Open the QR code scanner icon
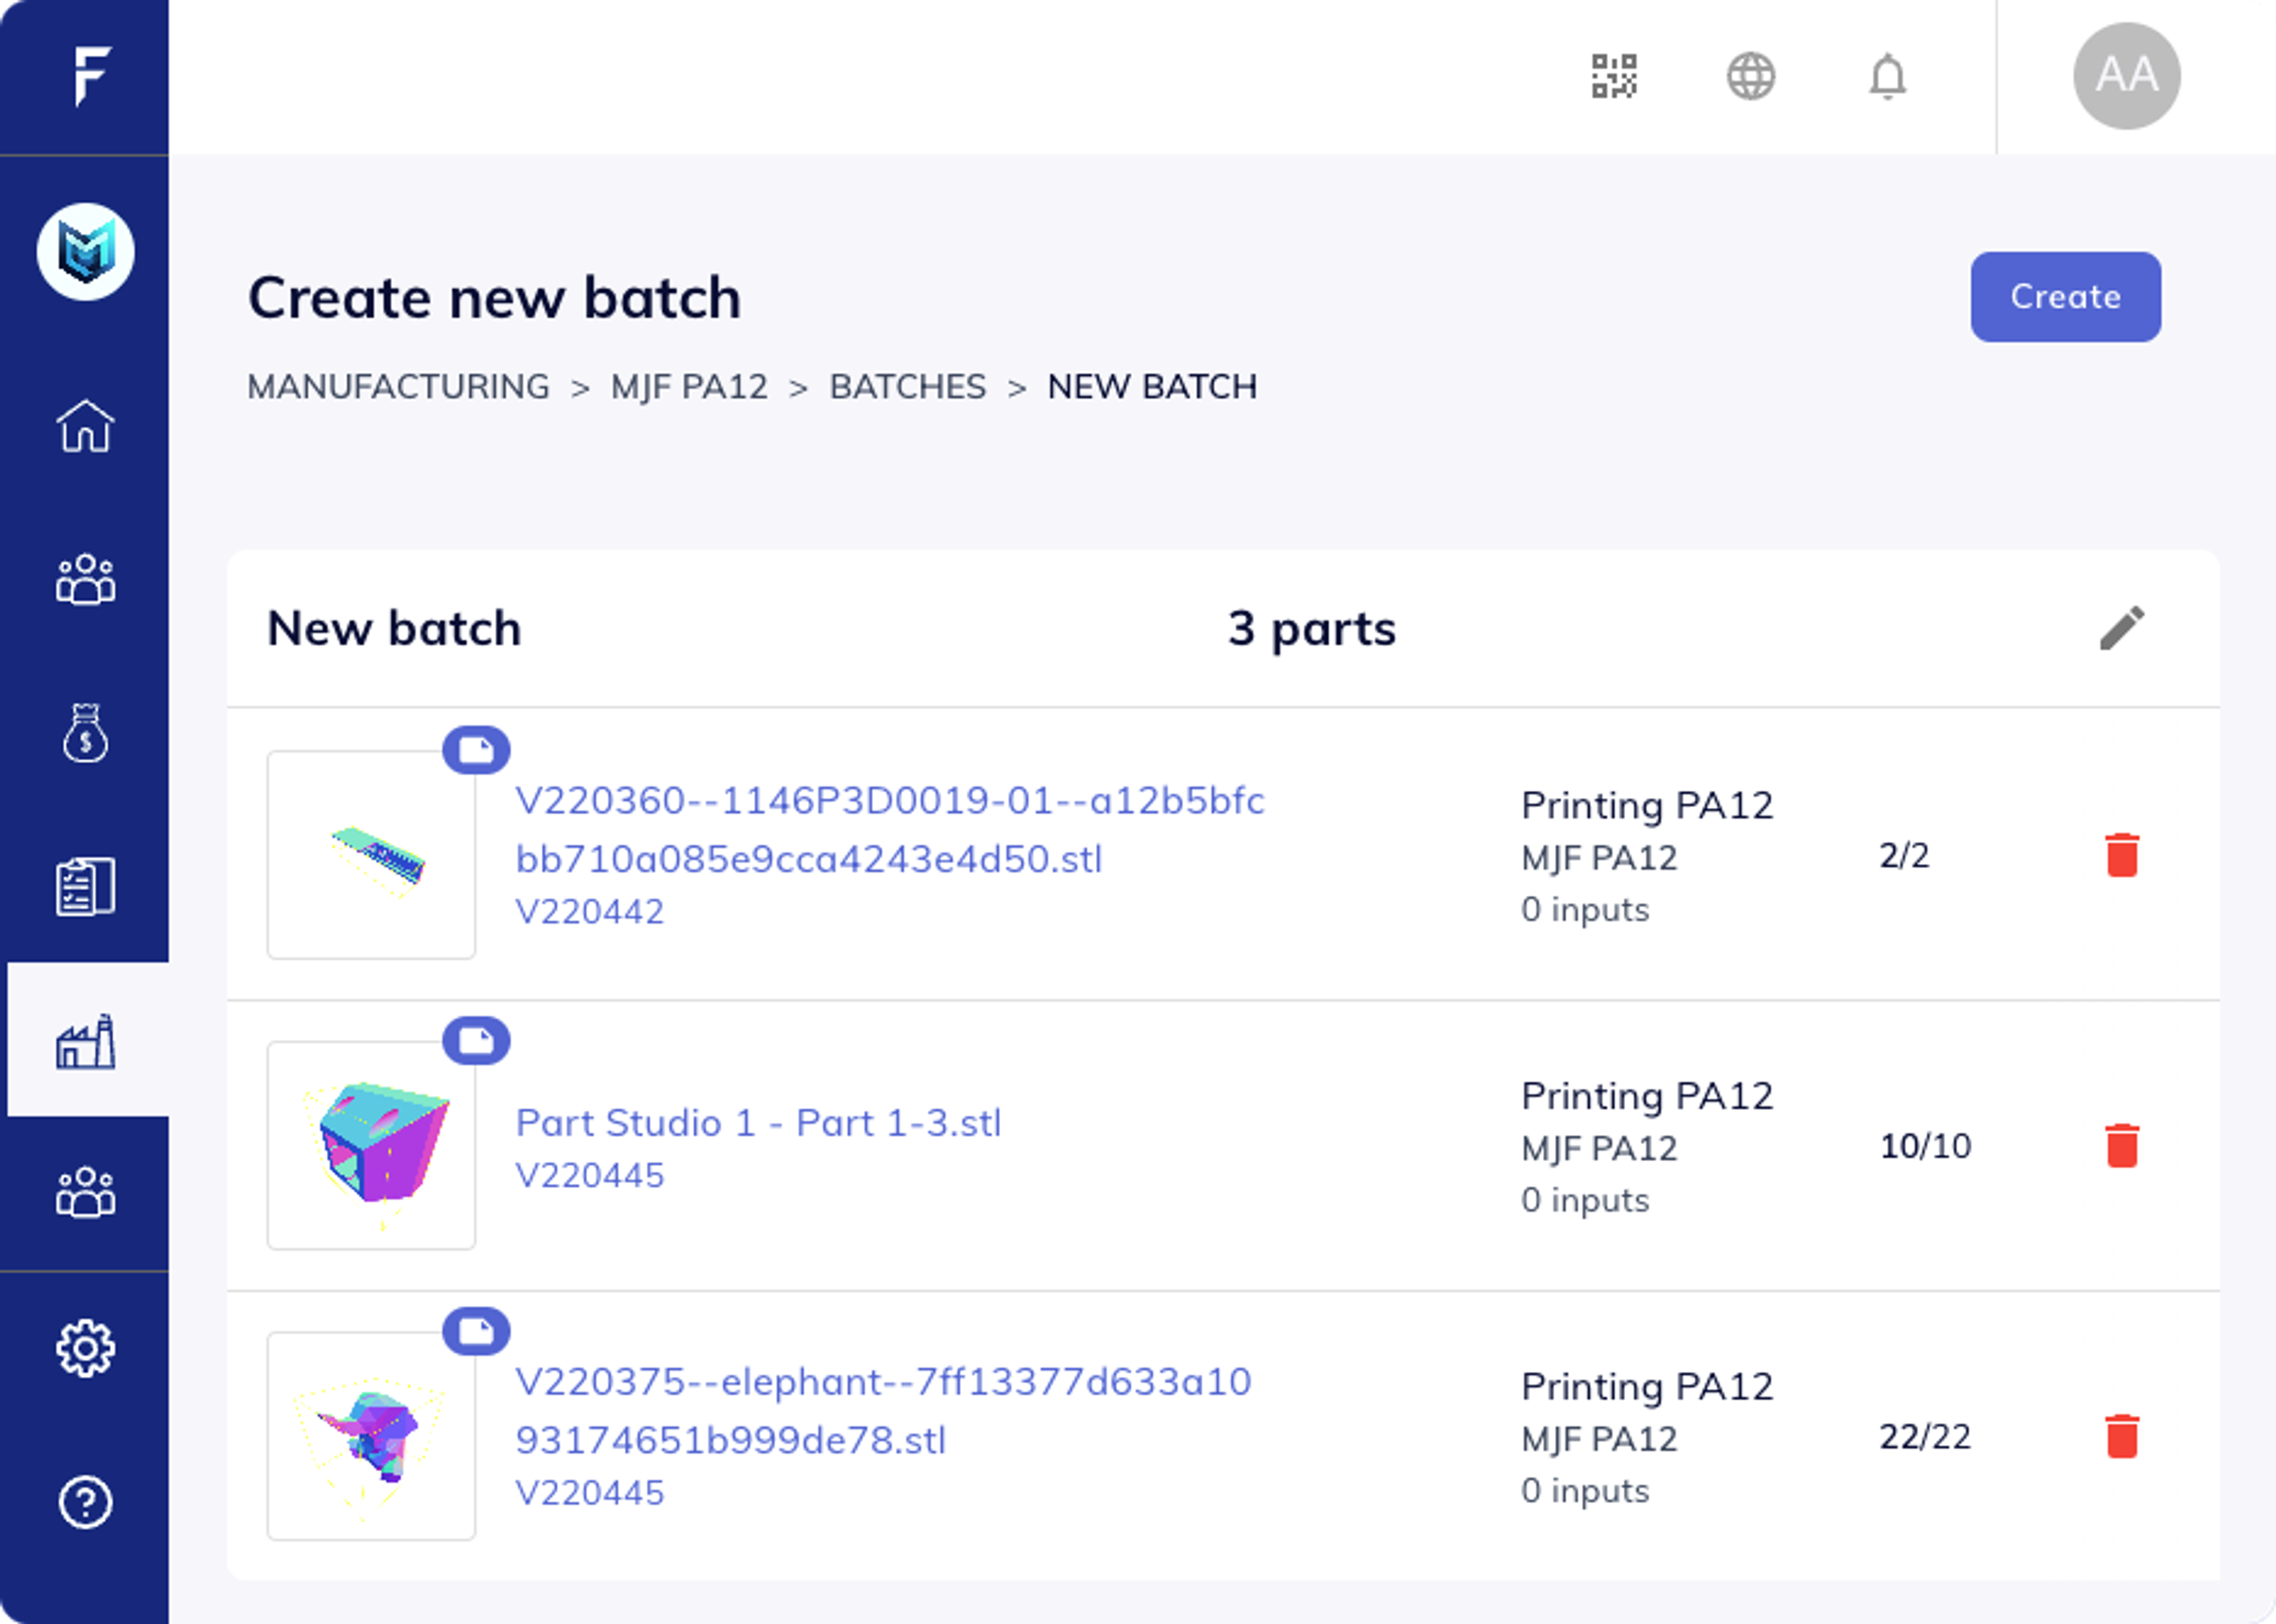 [x=1613, y=76]
